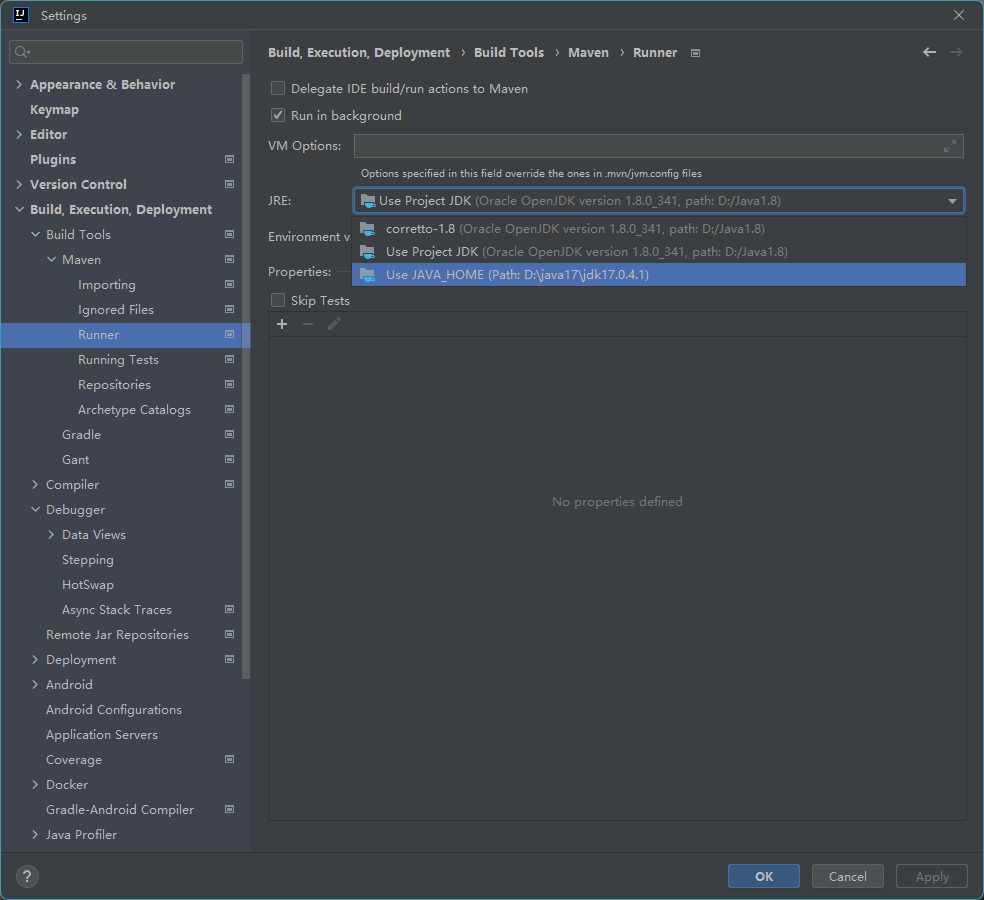Choose Use JAVA_HOME option in list

(x=658, y=274)
